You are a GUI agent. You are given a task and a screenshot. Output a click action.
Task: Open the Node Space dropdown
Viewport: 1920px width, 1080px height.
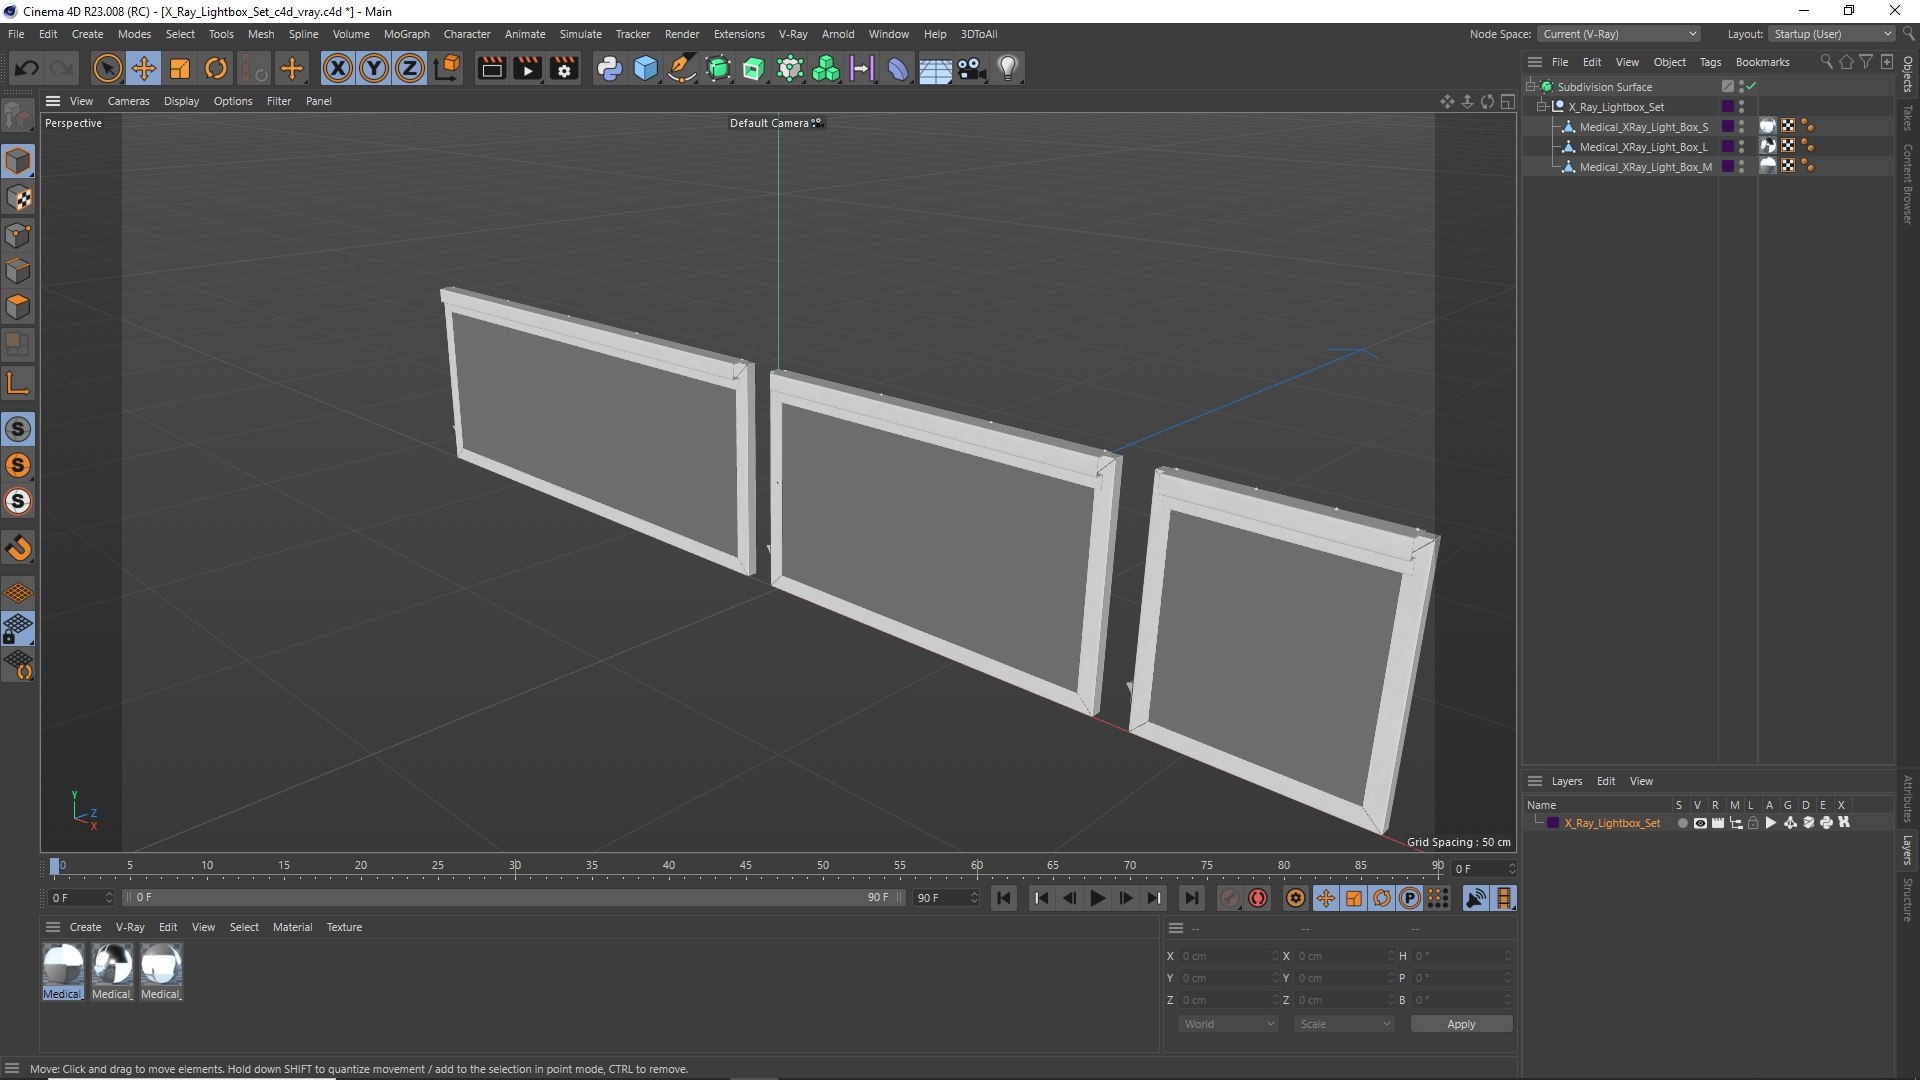coord(1618,34)
